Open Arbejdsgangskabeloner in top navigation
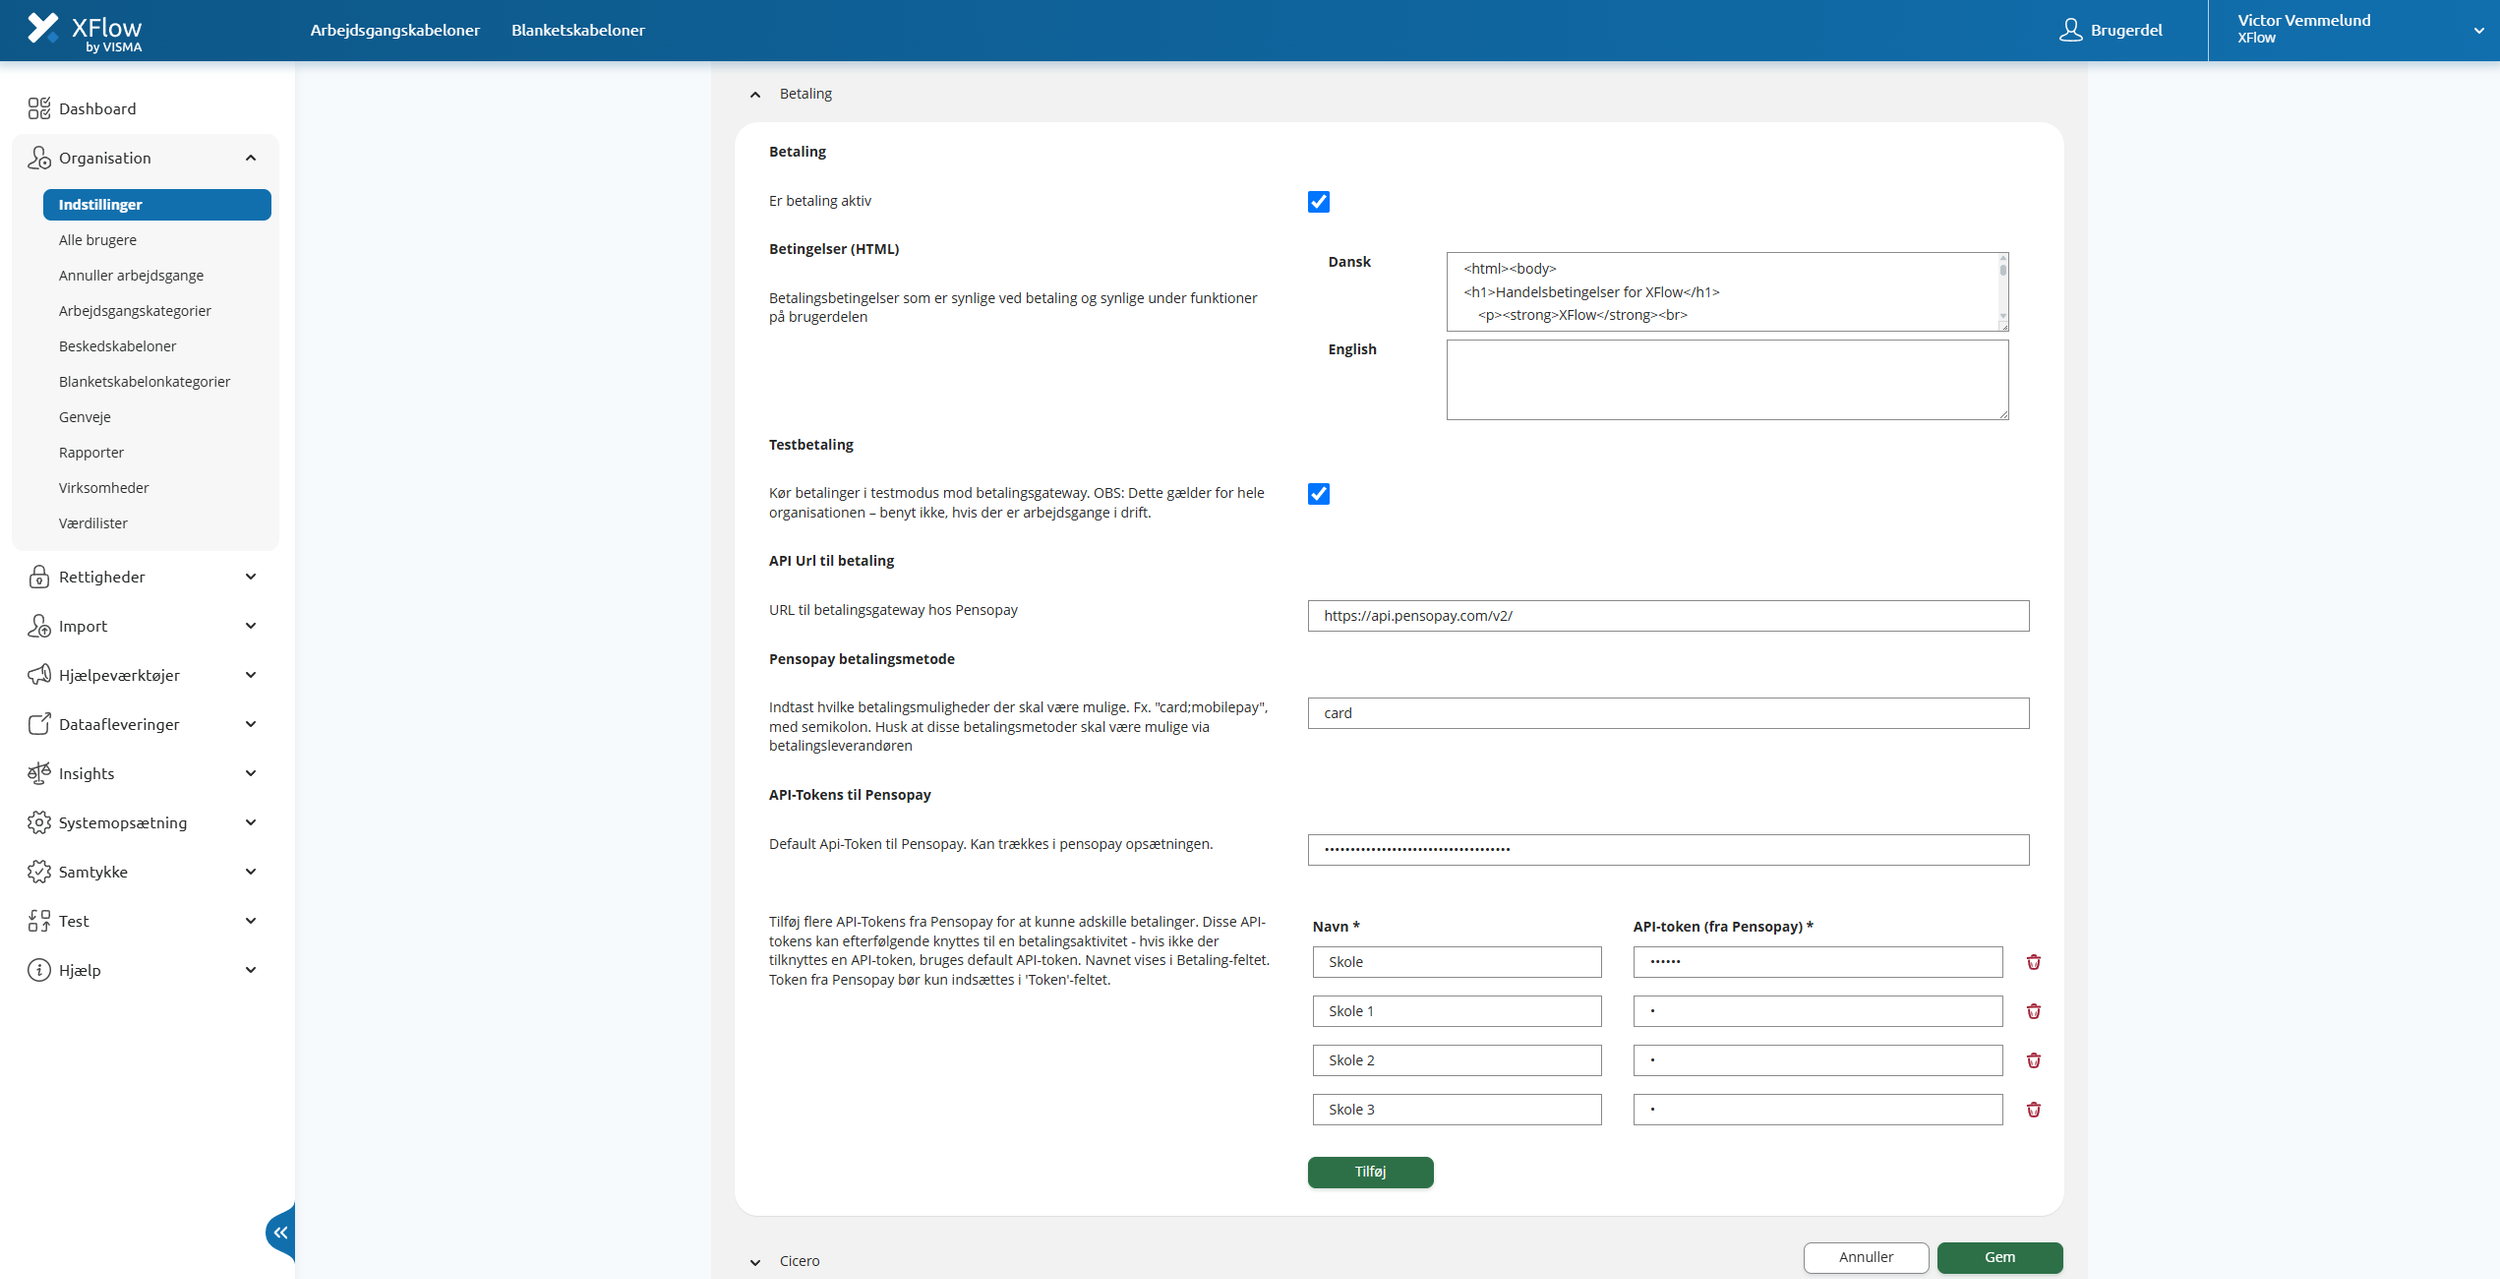 pos(395,30)
